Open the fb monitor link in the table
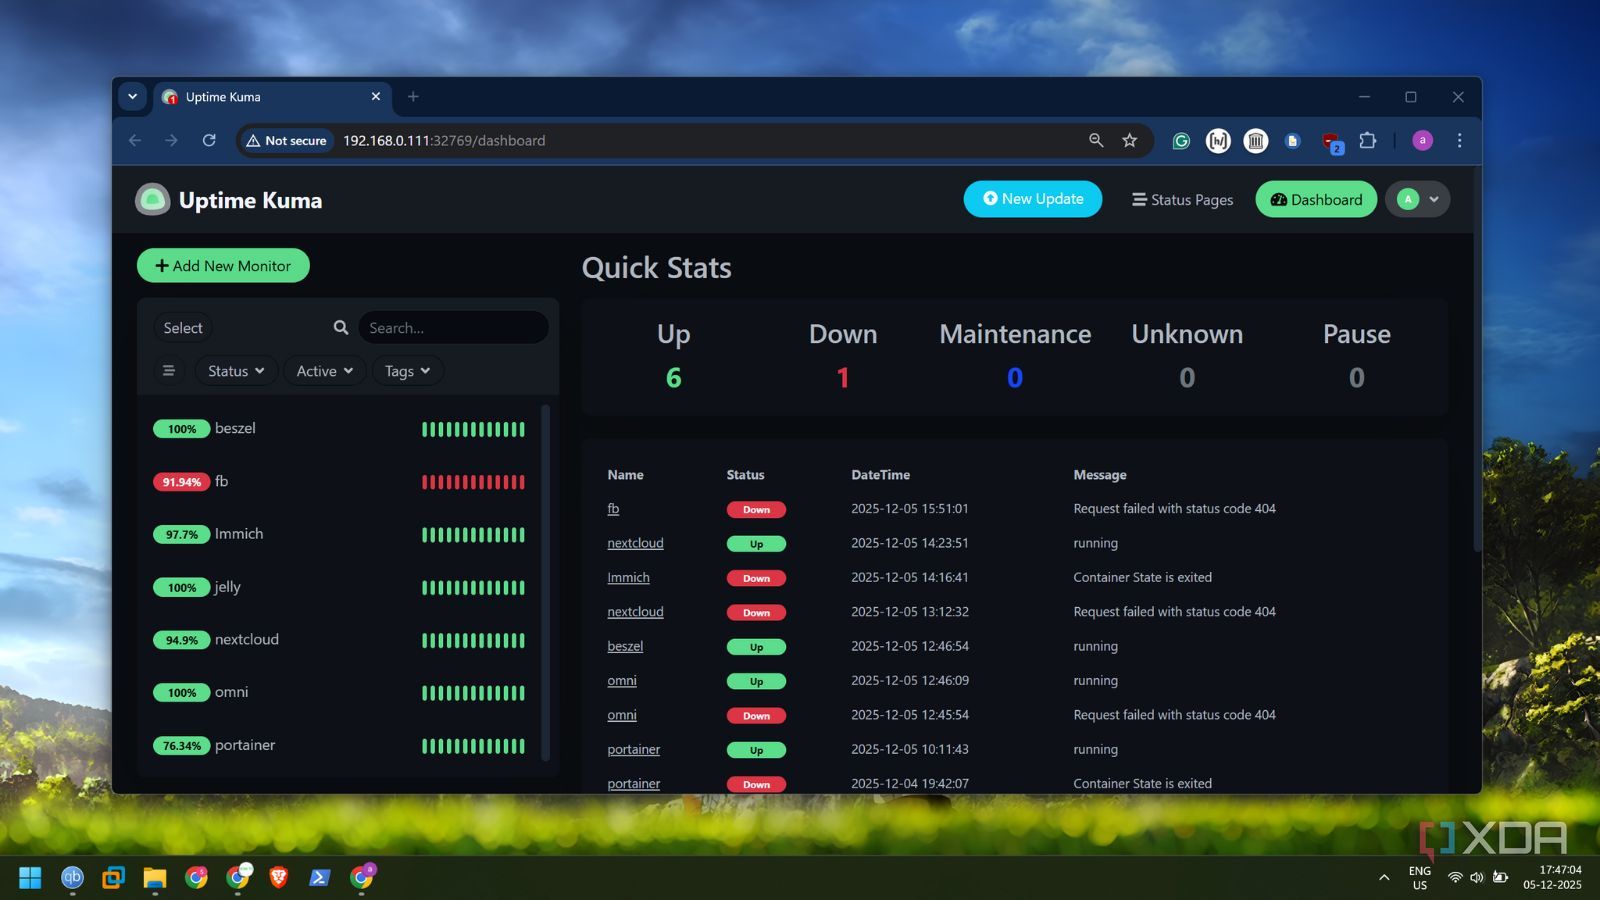 coord(613,509)
